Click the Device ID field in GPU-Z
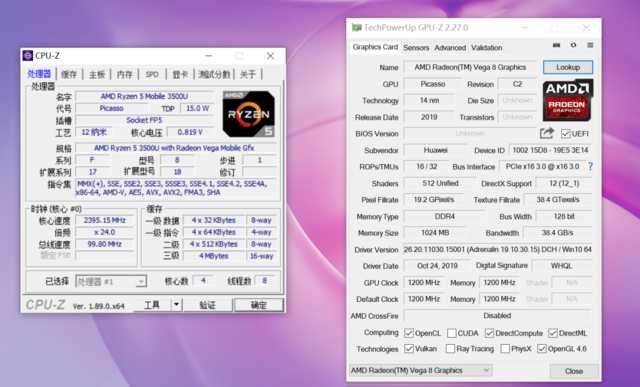 [550, 150]
